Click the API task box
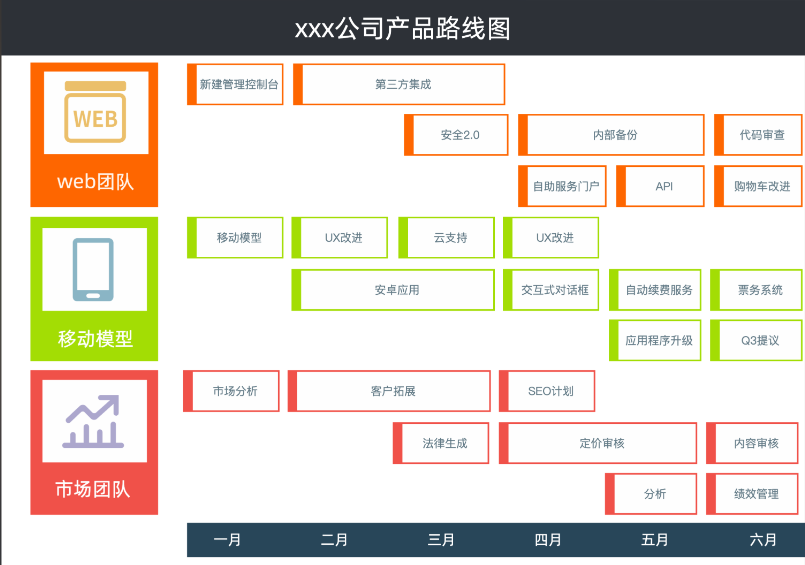 coord(660,186)
